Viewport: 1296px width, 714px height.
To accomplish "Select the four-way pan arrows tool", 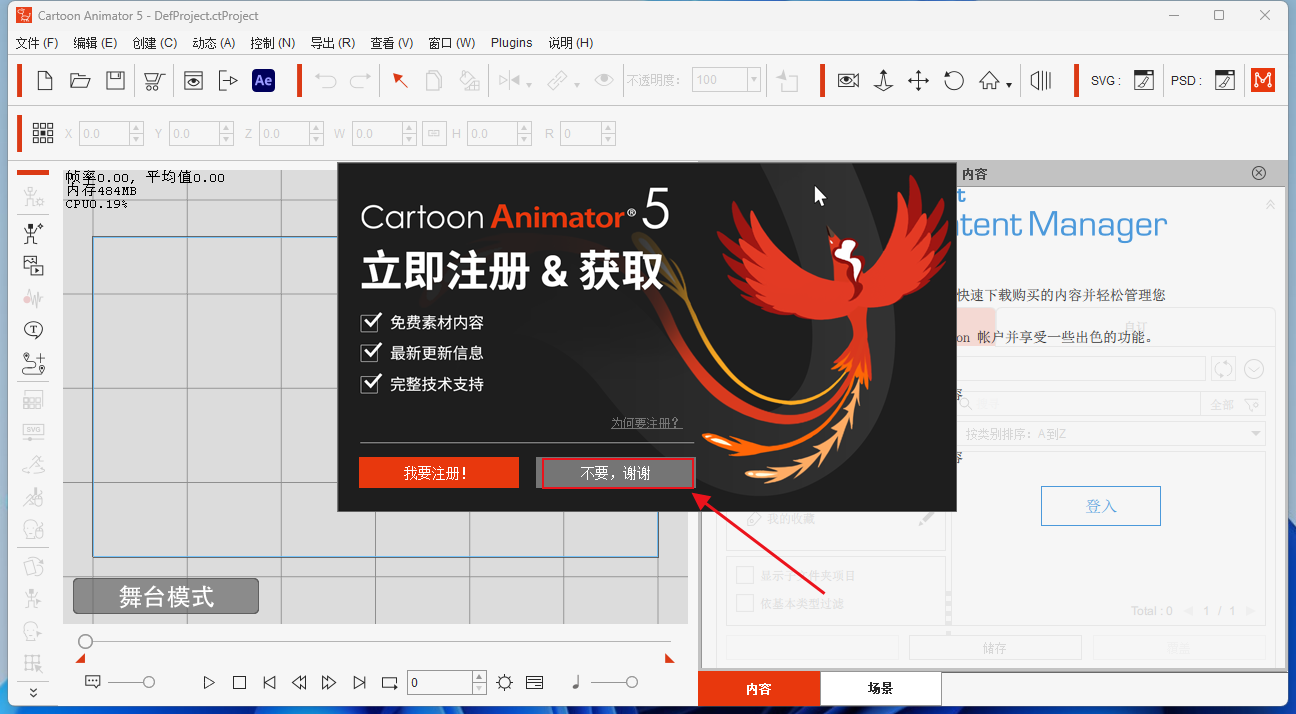I will click(x=918, y=81).
